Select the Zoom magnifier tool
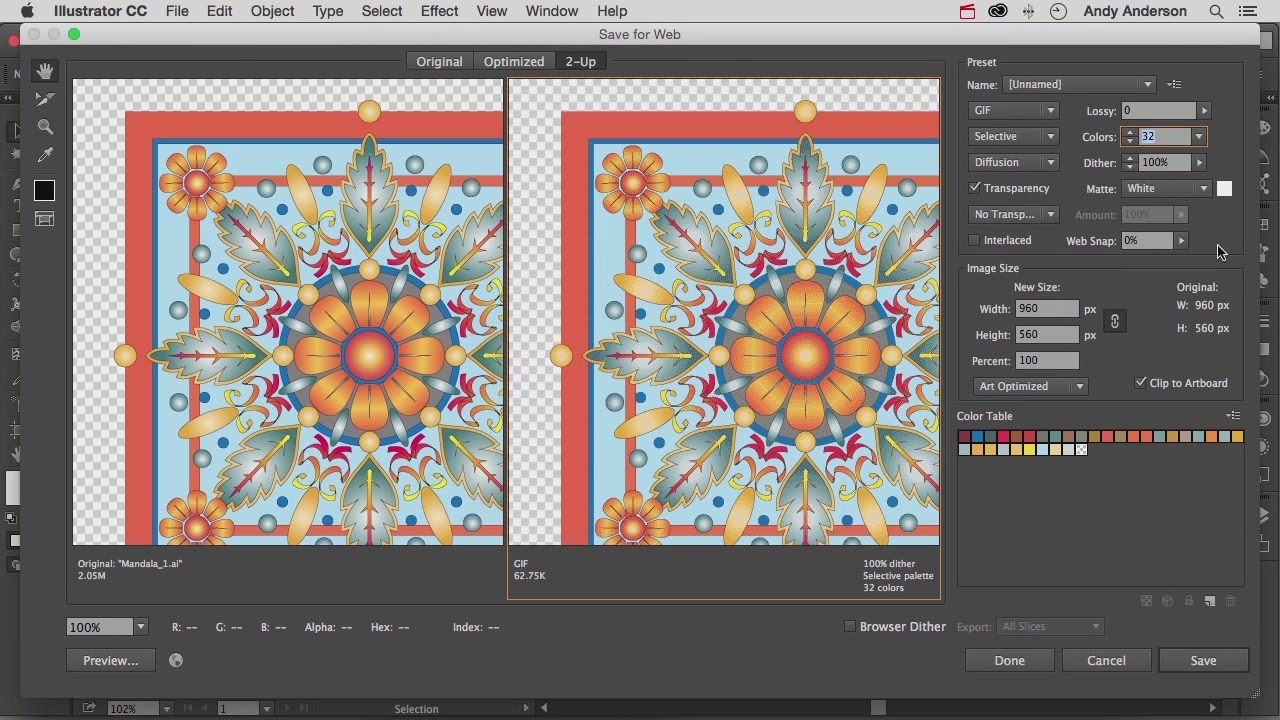This screenshot has width=1280, height=720. [44, 127]
